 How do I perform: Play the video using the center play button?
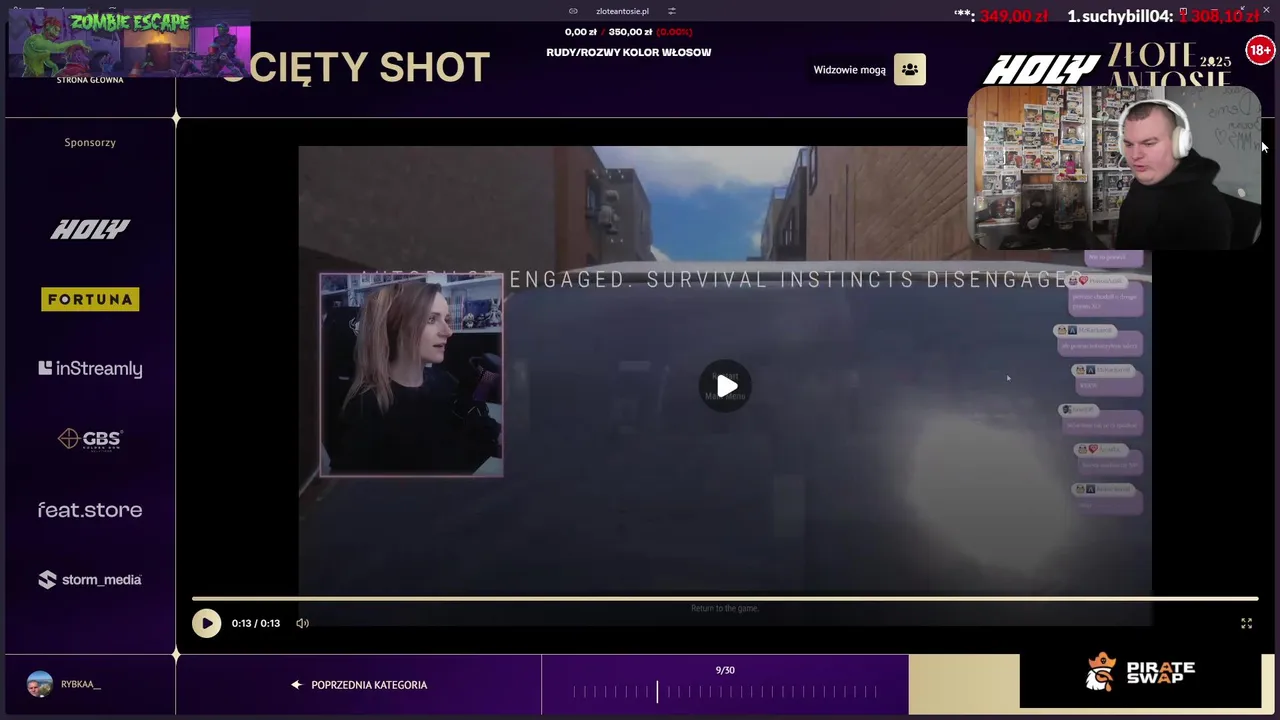click(x=726, y=386)
